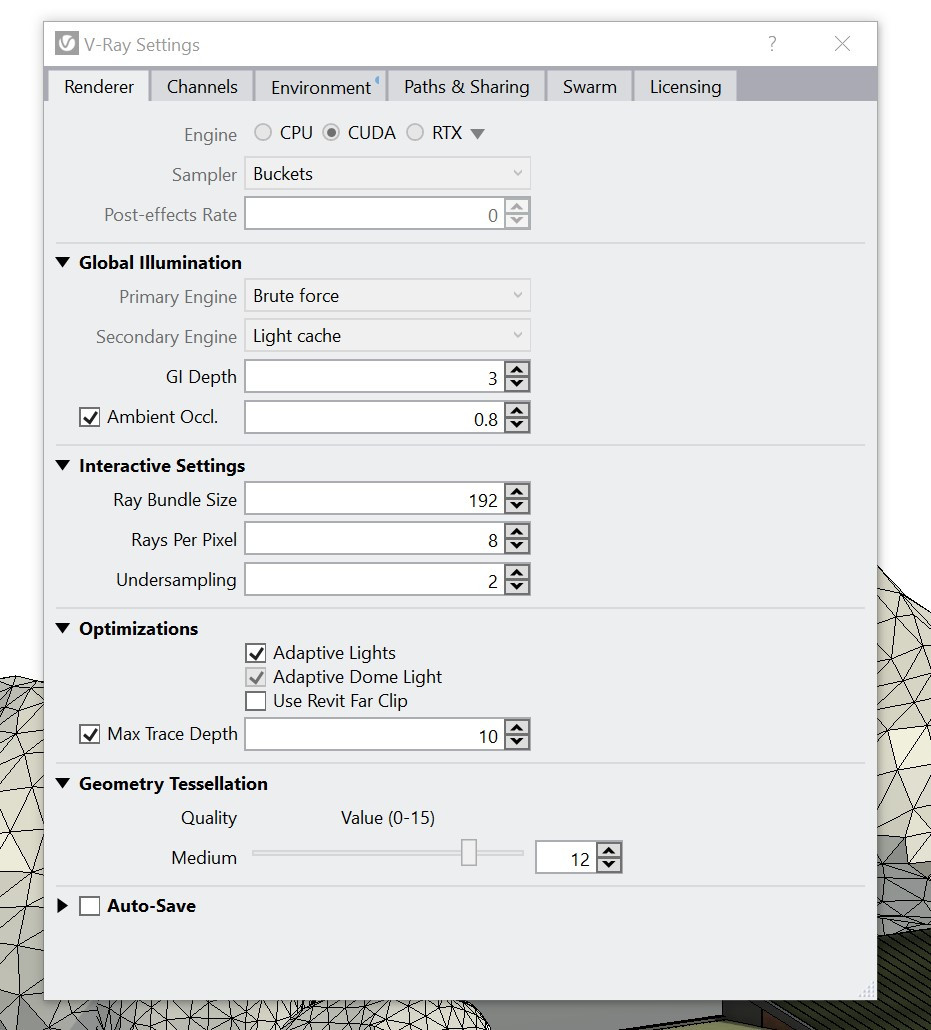Collapse the Geometry Tessellation section
931x1030 pixels.
(x=63, y=783)
